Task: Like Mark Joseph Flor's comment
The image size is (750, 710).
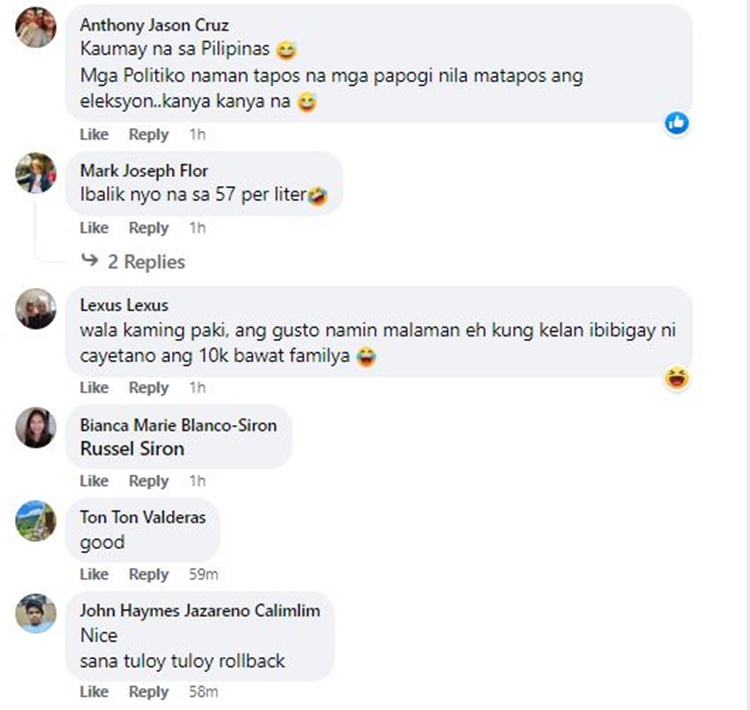Action: [94, 228]
